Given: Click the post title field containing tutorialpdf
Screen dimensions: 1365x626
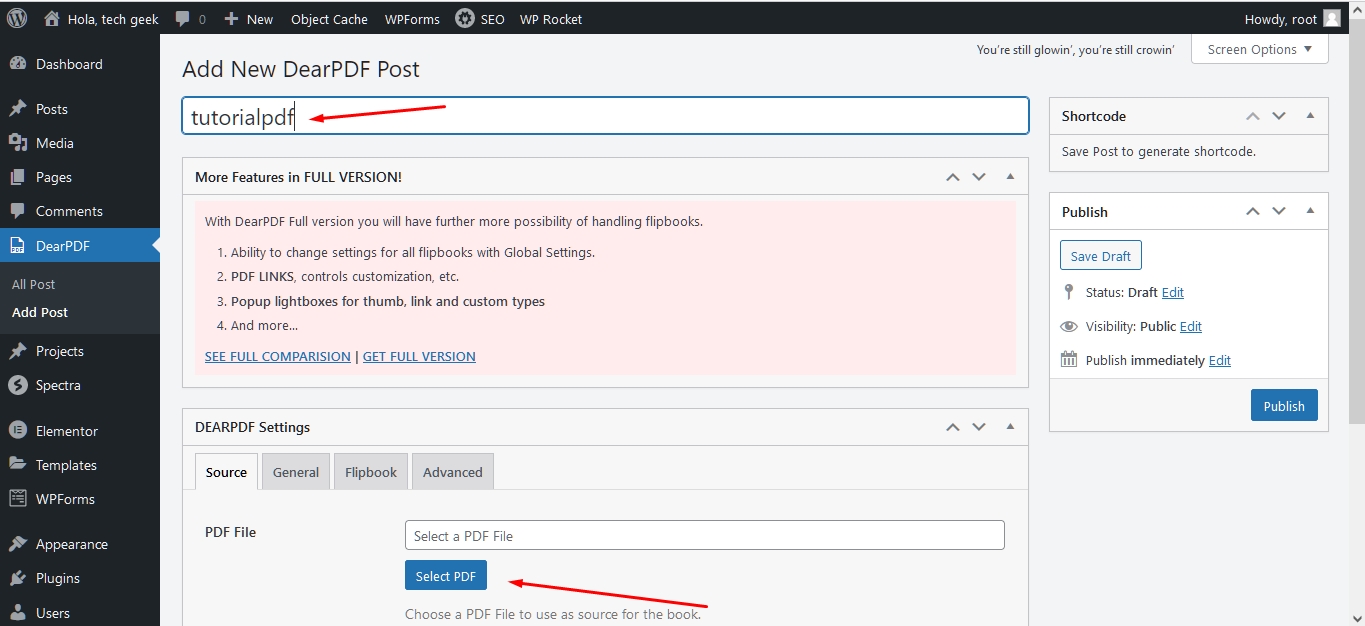Looking at the screenshot, I should (x=605, y=116).
